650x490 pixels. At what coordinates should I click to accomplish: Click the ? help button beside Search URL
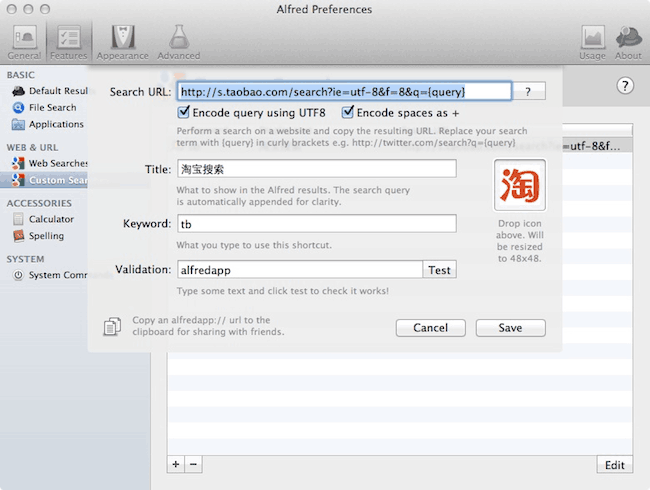[x=528, y=91]
